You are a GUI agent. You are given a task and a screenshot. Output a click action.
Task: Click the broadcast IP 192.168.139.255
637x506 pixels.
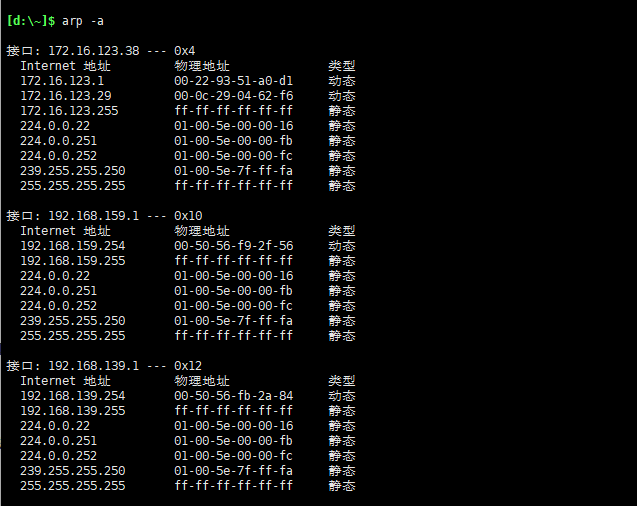[73, 410]
